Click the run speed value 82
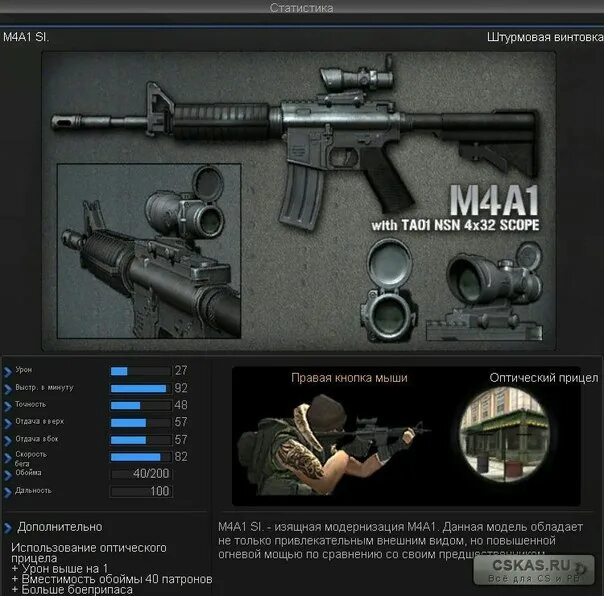This screenshot has width=604, height=596. coord(181,457)
